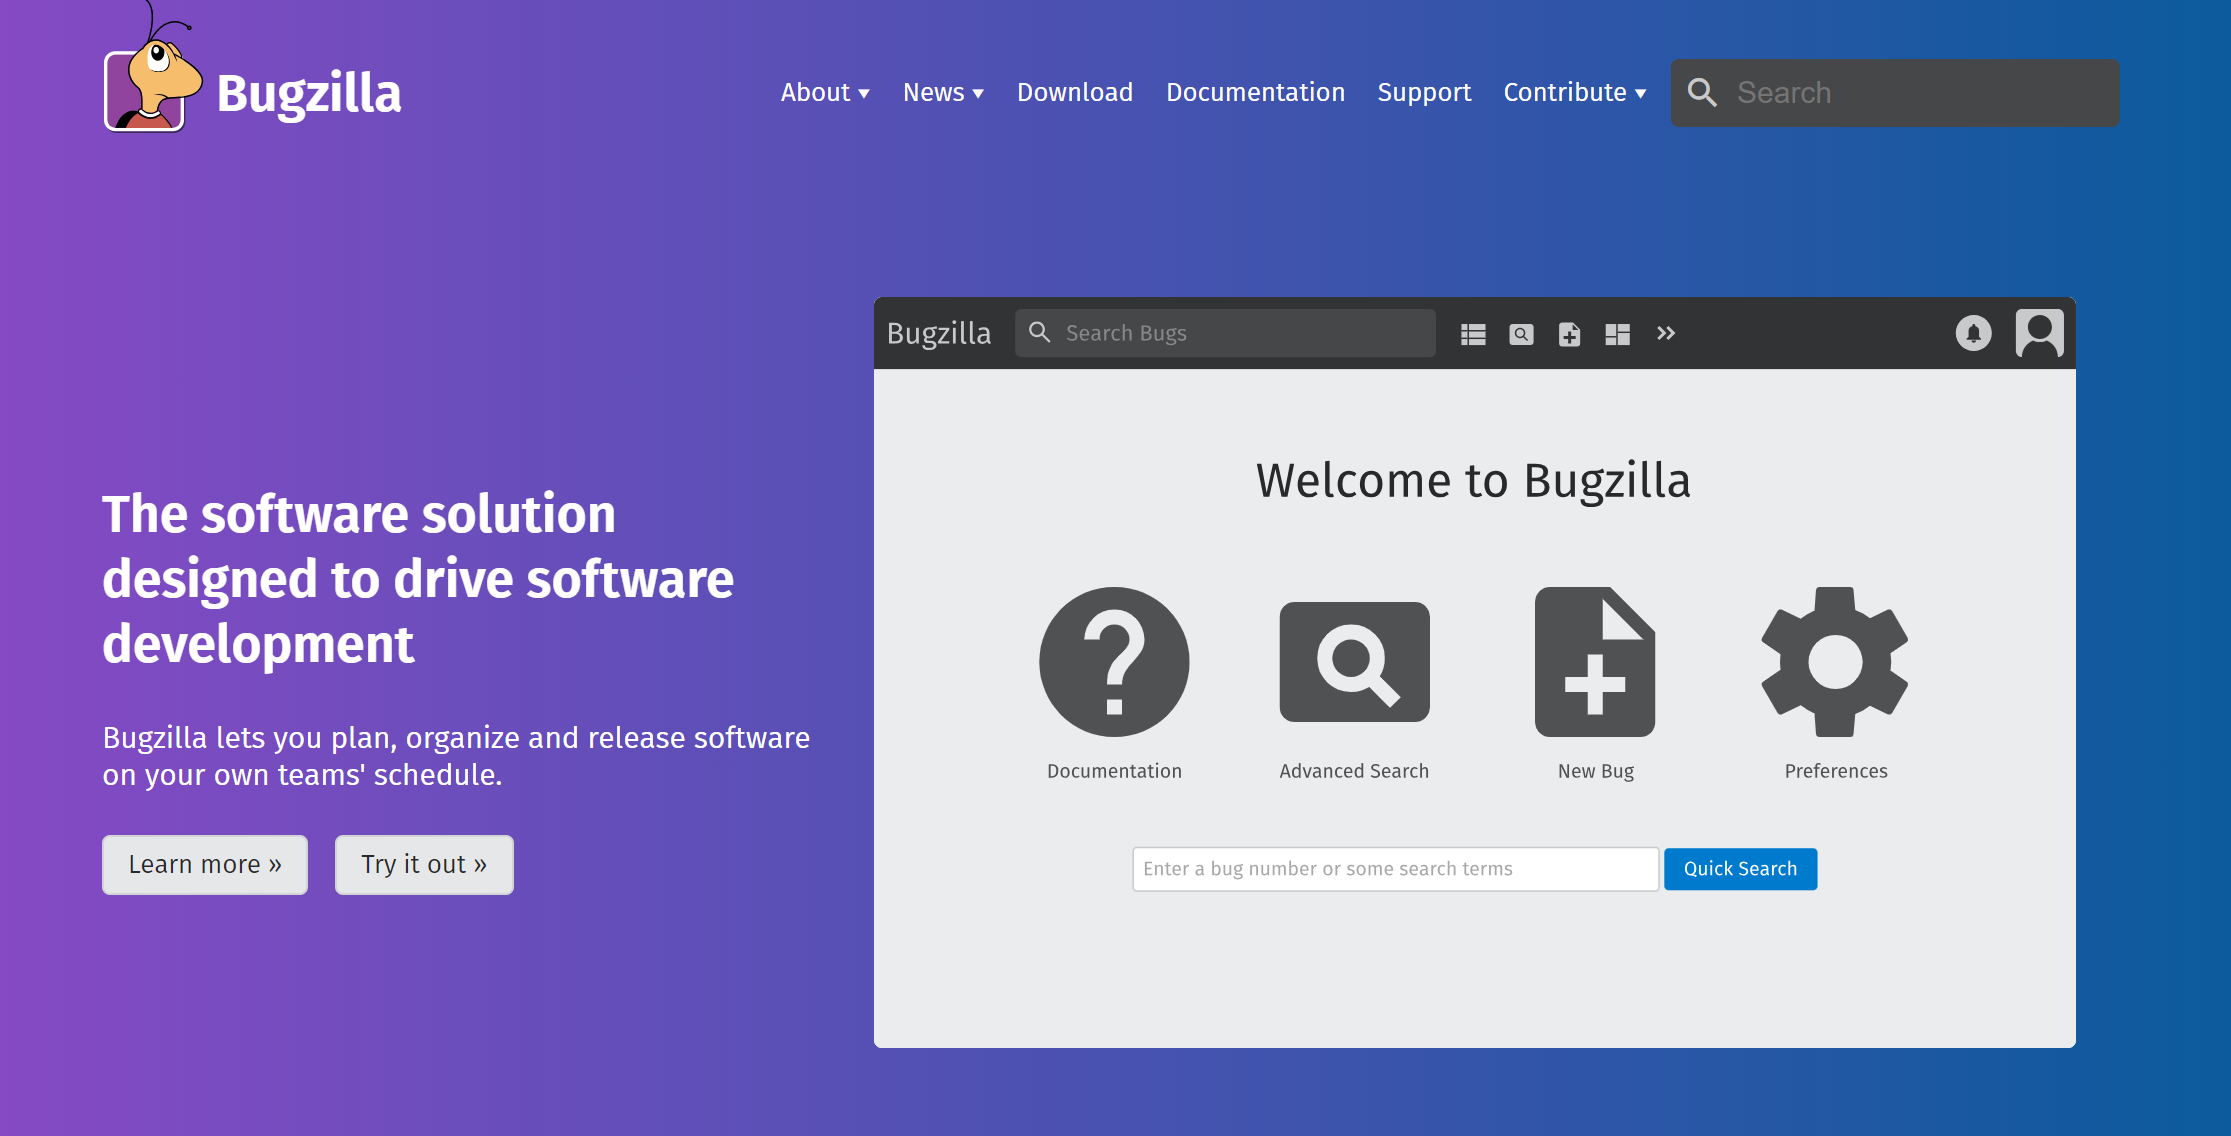Click the grid/dashboard icon in toolbar
This screenshot has width=2231, height=1136.
(x=1617, y=333)
